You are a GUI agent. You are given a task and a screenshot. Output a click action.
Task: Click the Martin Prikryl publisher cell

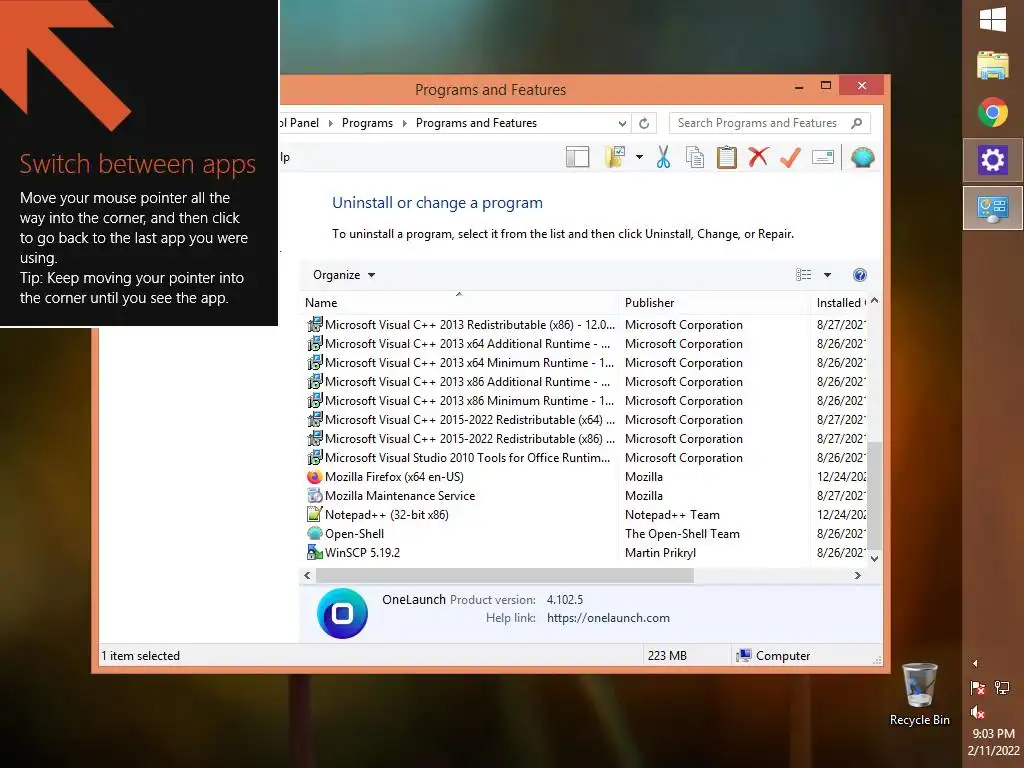pyautogui.click(x=660, y=552)
